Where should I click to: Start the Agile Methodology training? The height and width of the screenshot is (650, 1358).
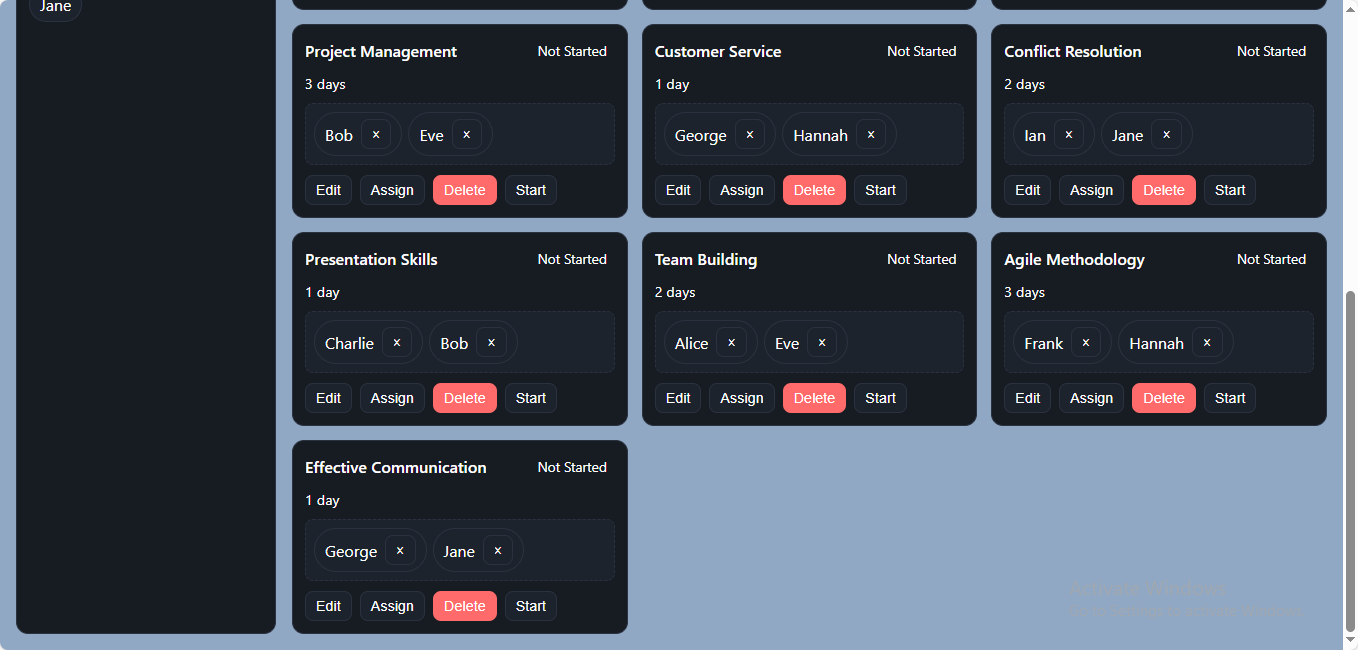click(x=1230, y=398)
